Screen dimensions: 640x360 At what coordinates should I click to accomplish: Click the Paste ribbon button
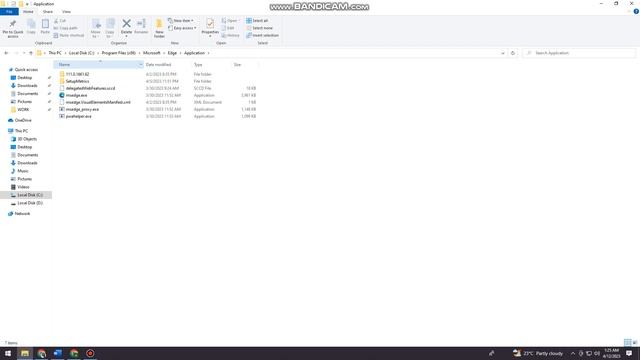pyautogui.click(x=45, y=27)
